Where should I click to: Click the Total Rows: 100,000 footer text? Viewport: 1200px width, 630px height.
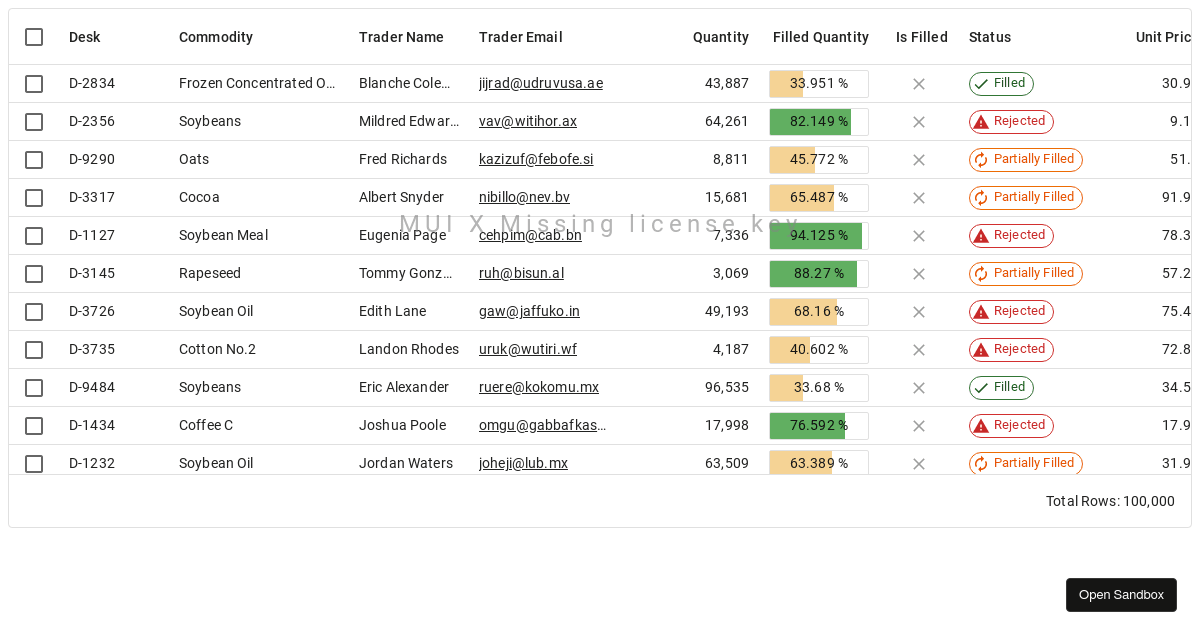coord(1110,502)
